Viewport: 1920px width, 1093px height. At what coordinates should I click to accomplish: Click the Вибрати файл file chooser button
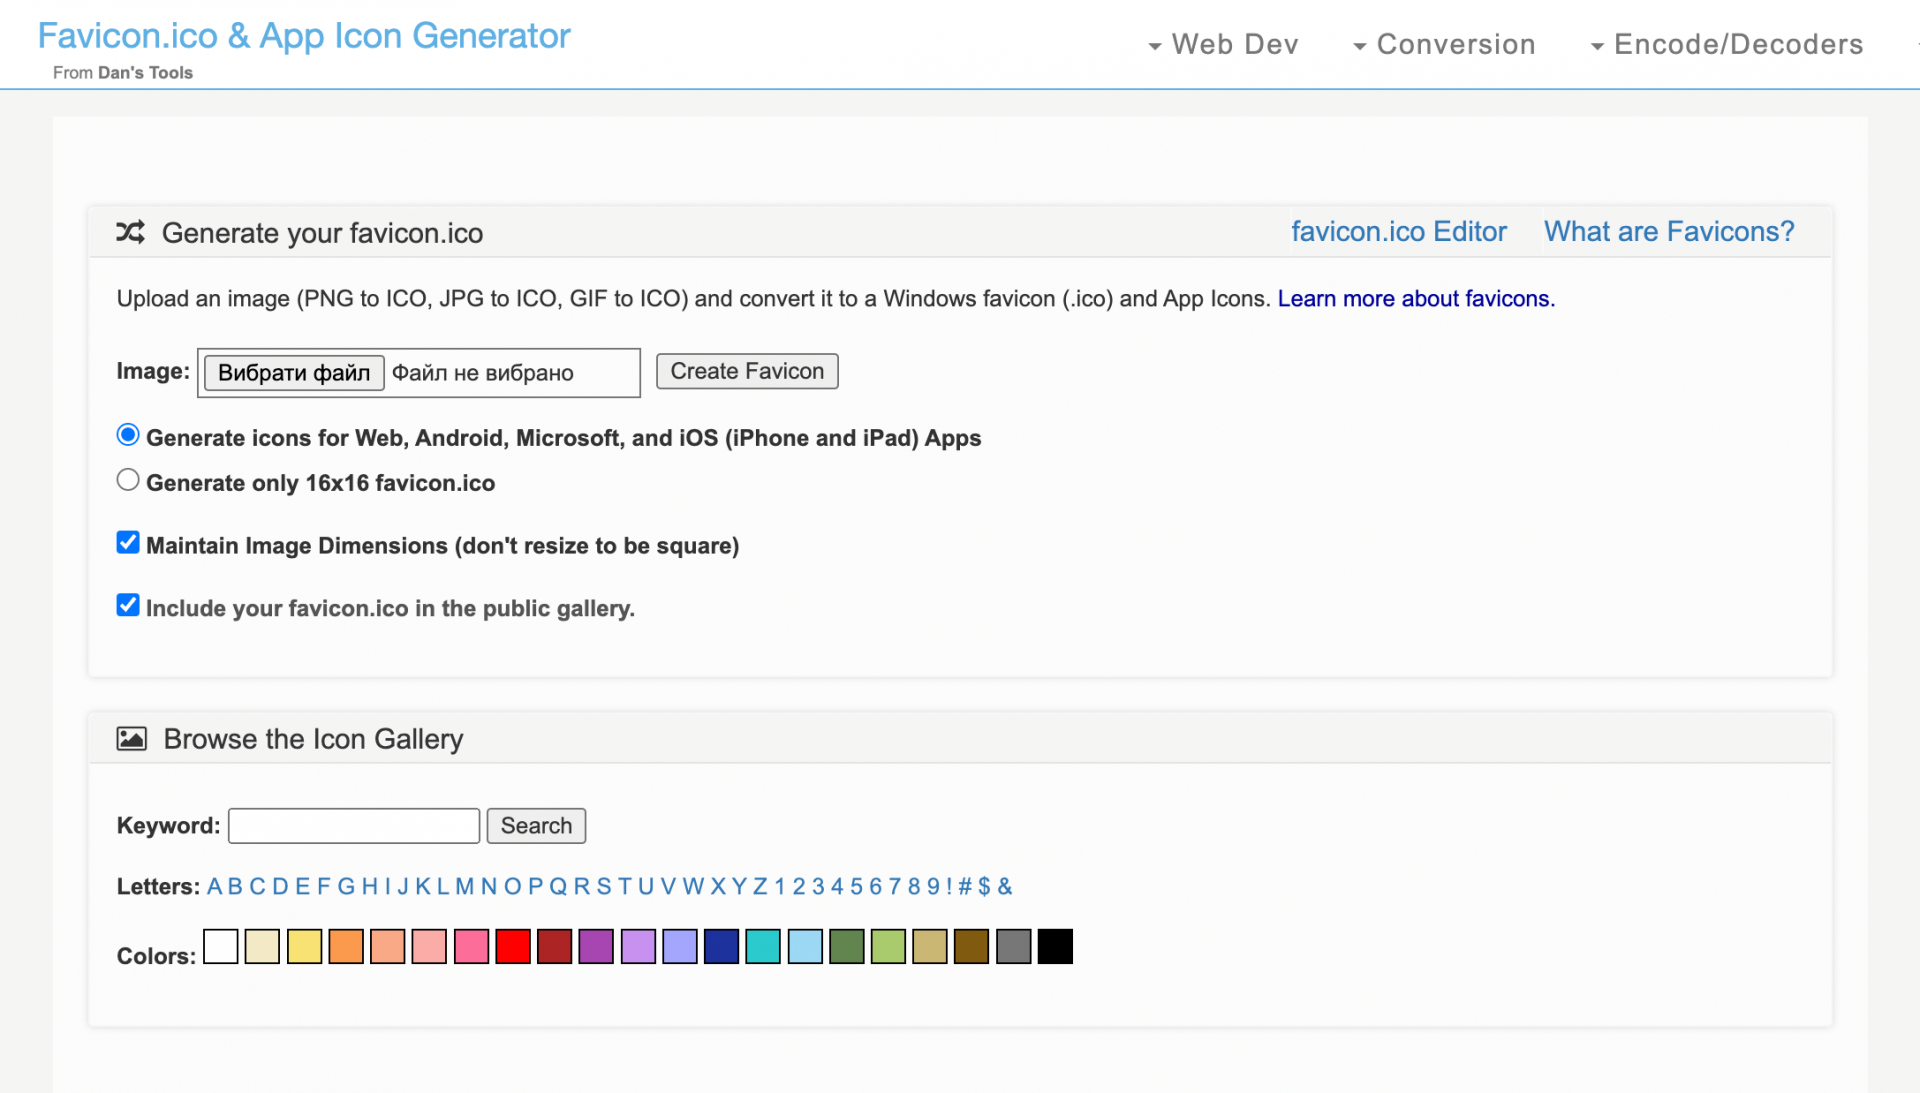click(294, 373)
